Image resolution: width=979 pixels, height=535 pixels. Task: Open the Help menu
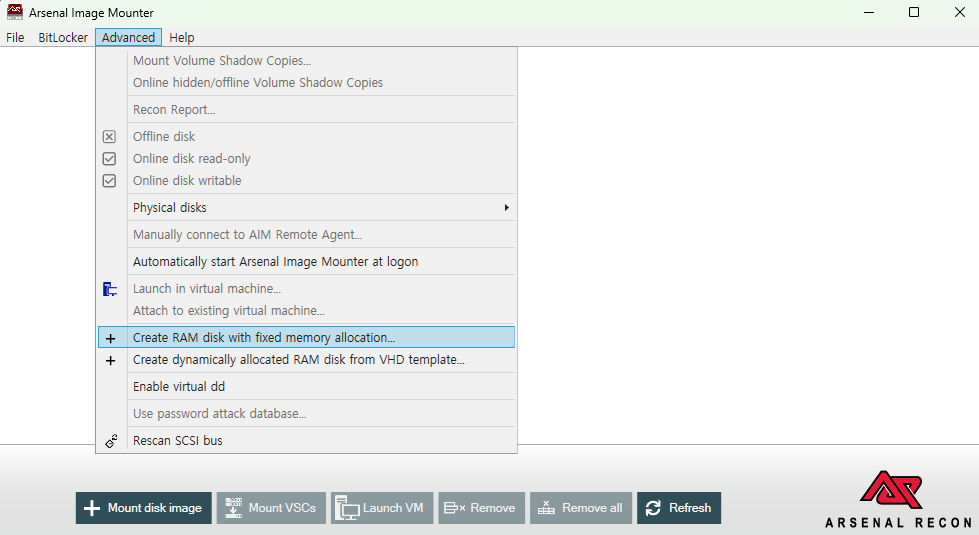[x=182, y=37]
